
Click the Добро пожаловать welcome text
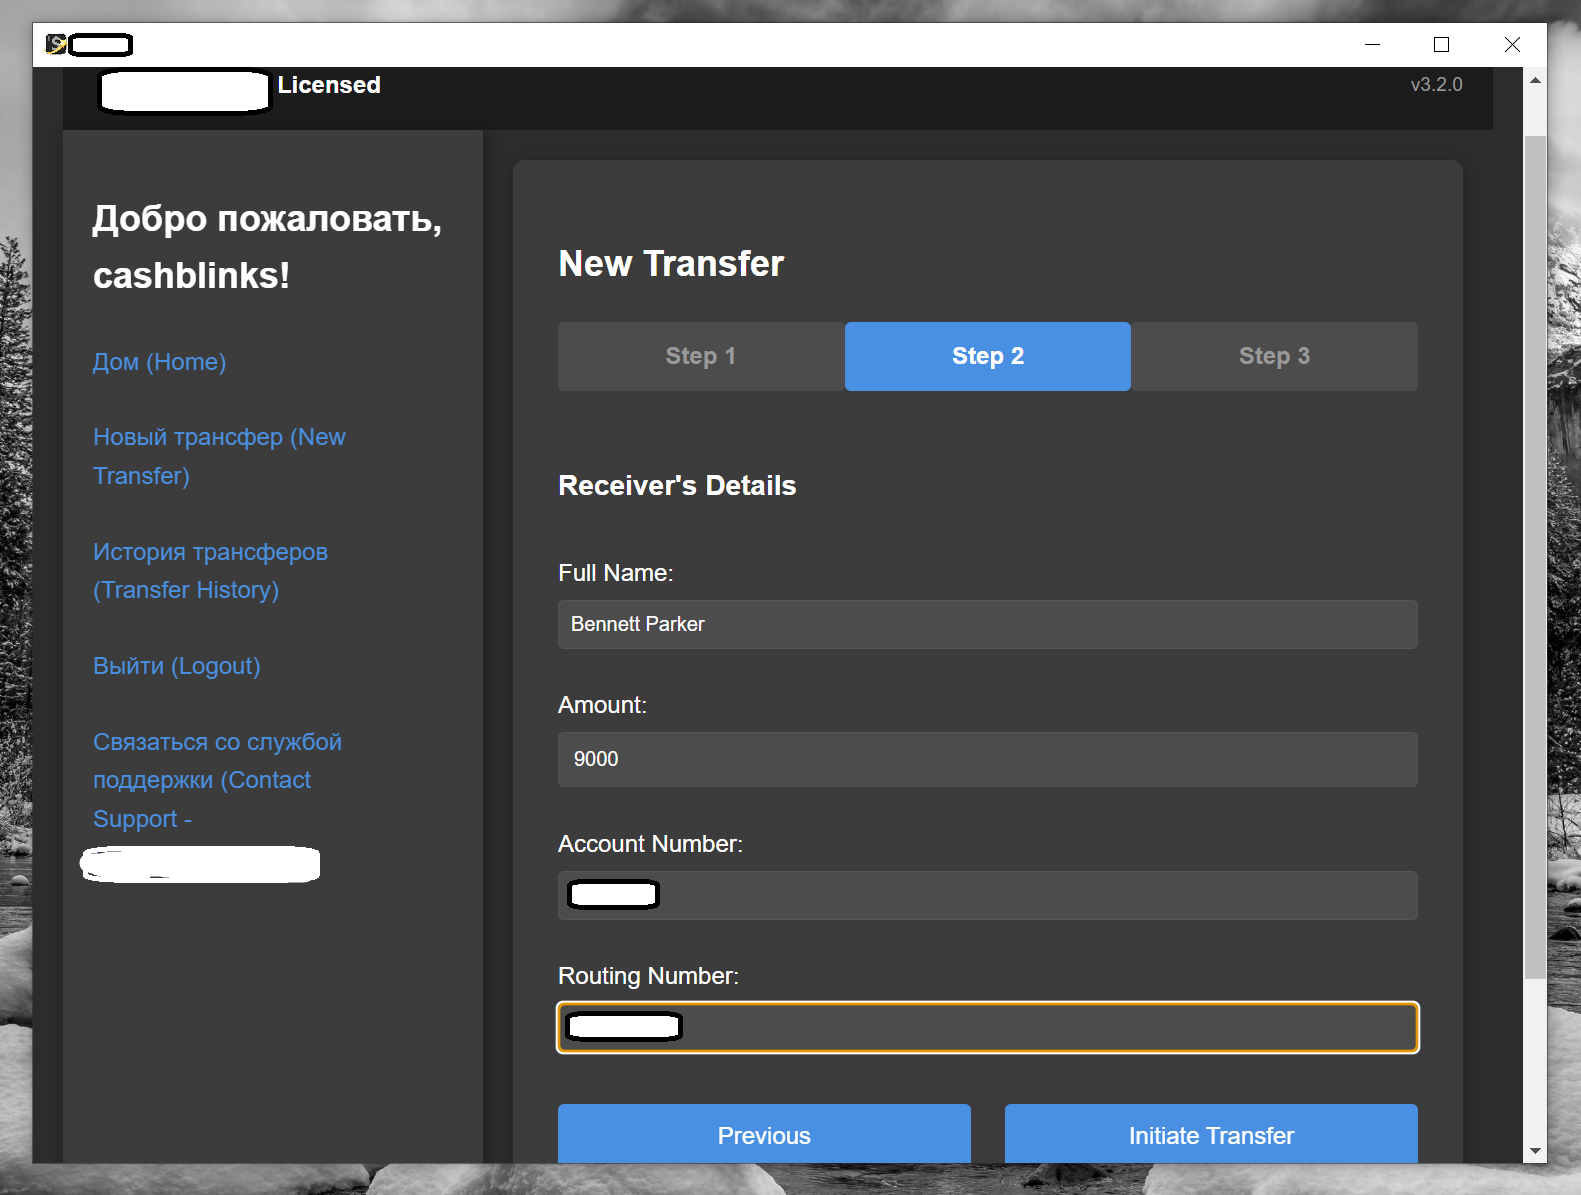click(267, 247)
